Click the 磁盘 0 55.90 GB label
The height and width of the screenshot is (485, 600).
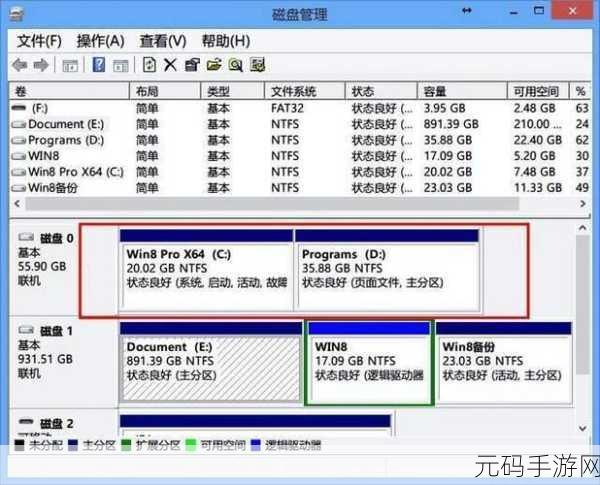42,266
